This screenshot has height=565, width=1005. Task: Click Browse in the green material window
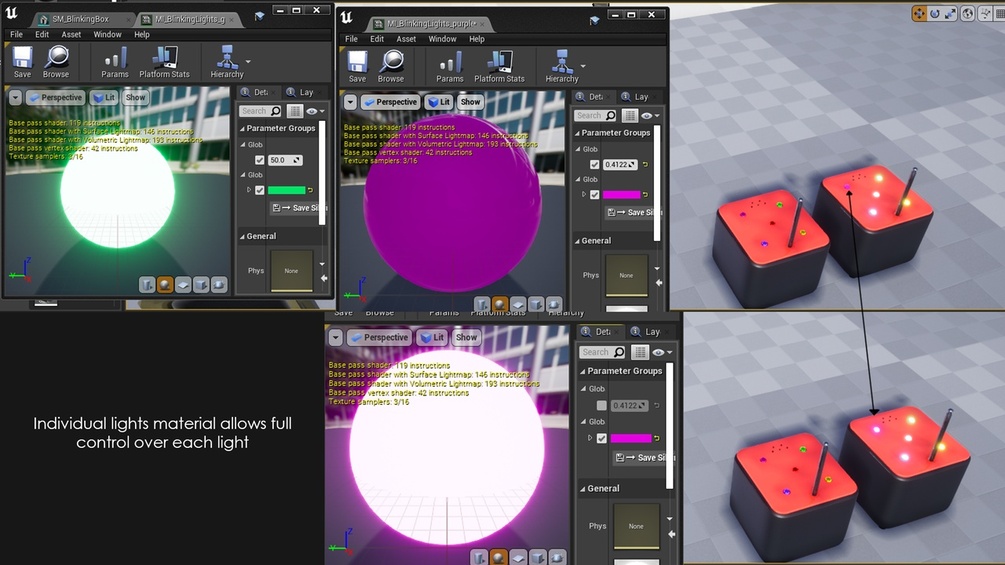(56, 62)
